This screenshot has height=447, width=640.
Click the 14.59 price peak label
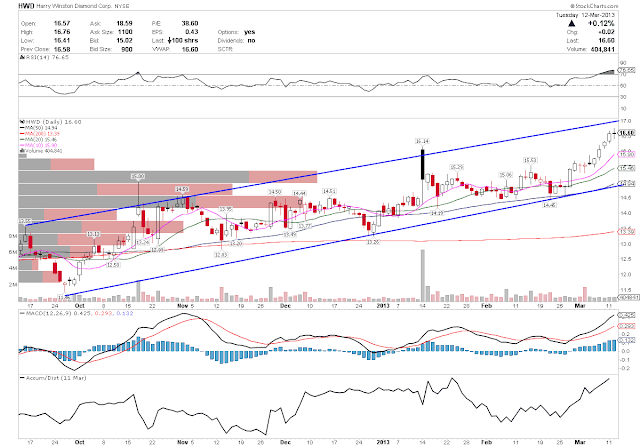182,189
